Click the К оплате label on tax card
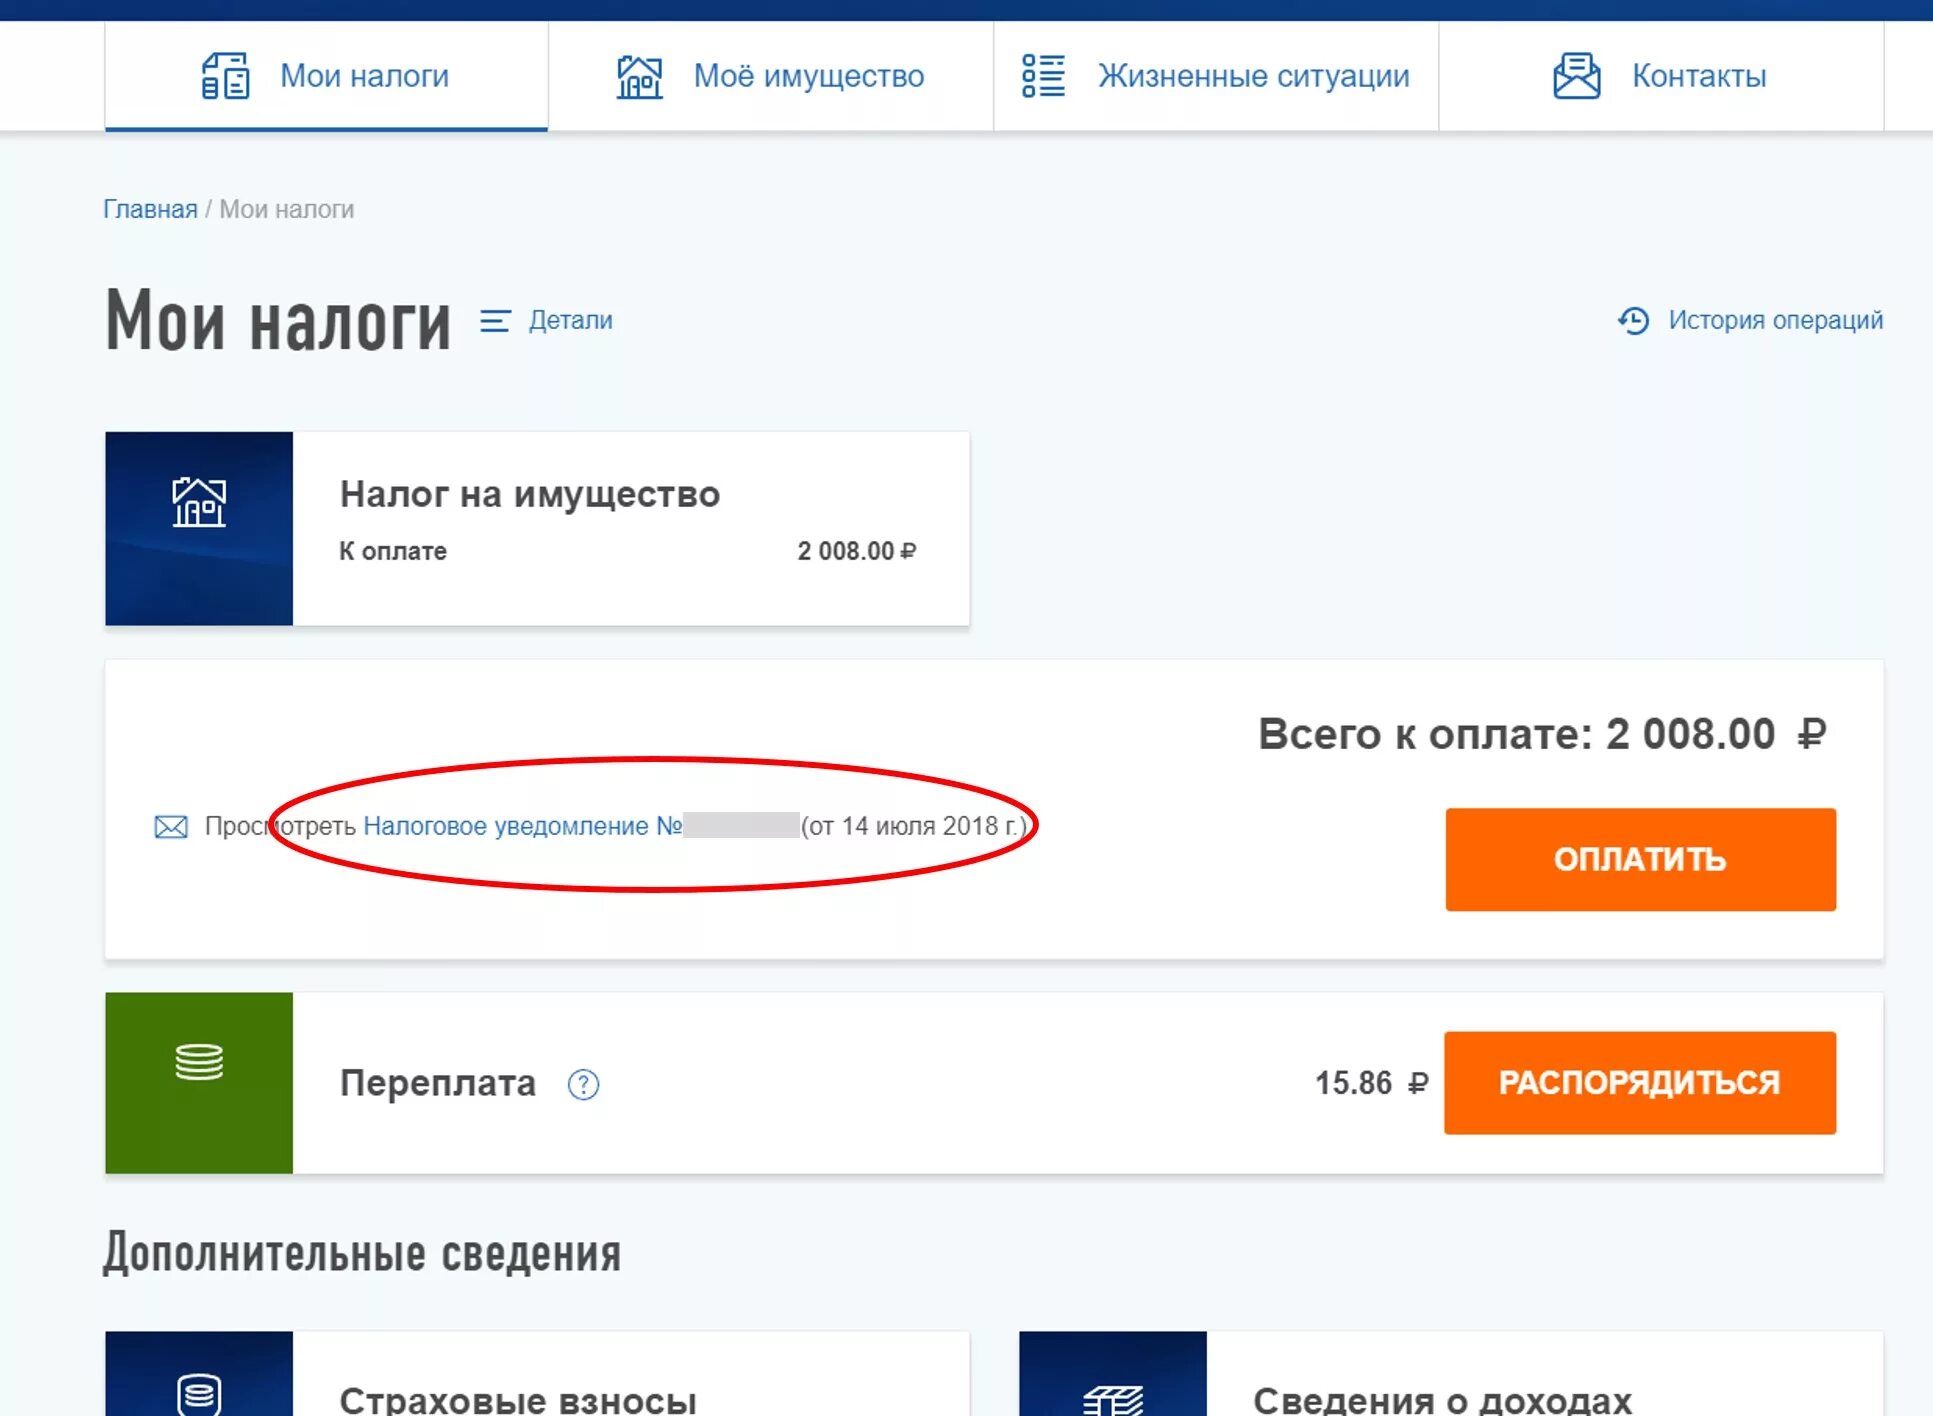Image resolution: width=1933 pixels, height=1416 pixels. (393, 551)
